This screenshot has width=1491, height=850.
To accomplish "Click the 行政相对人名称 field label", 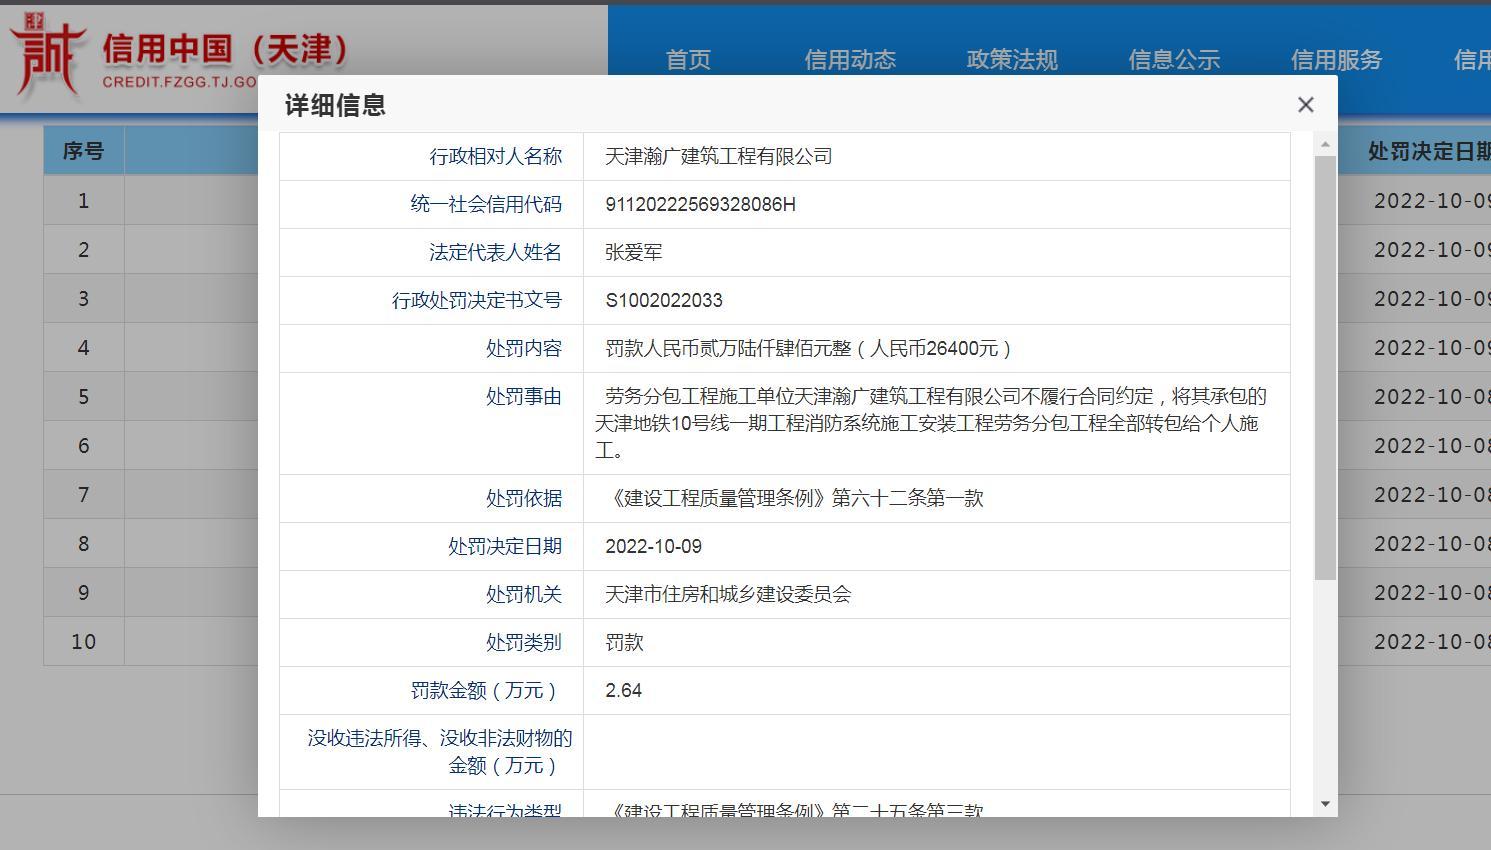I will [496, 156].
